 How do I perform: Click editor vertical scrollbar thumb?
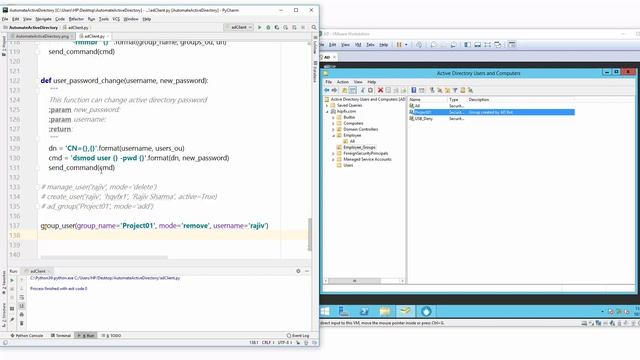tap(310, 234)
